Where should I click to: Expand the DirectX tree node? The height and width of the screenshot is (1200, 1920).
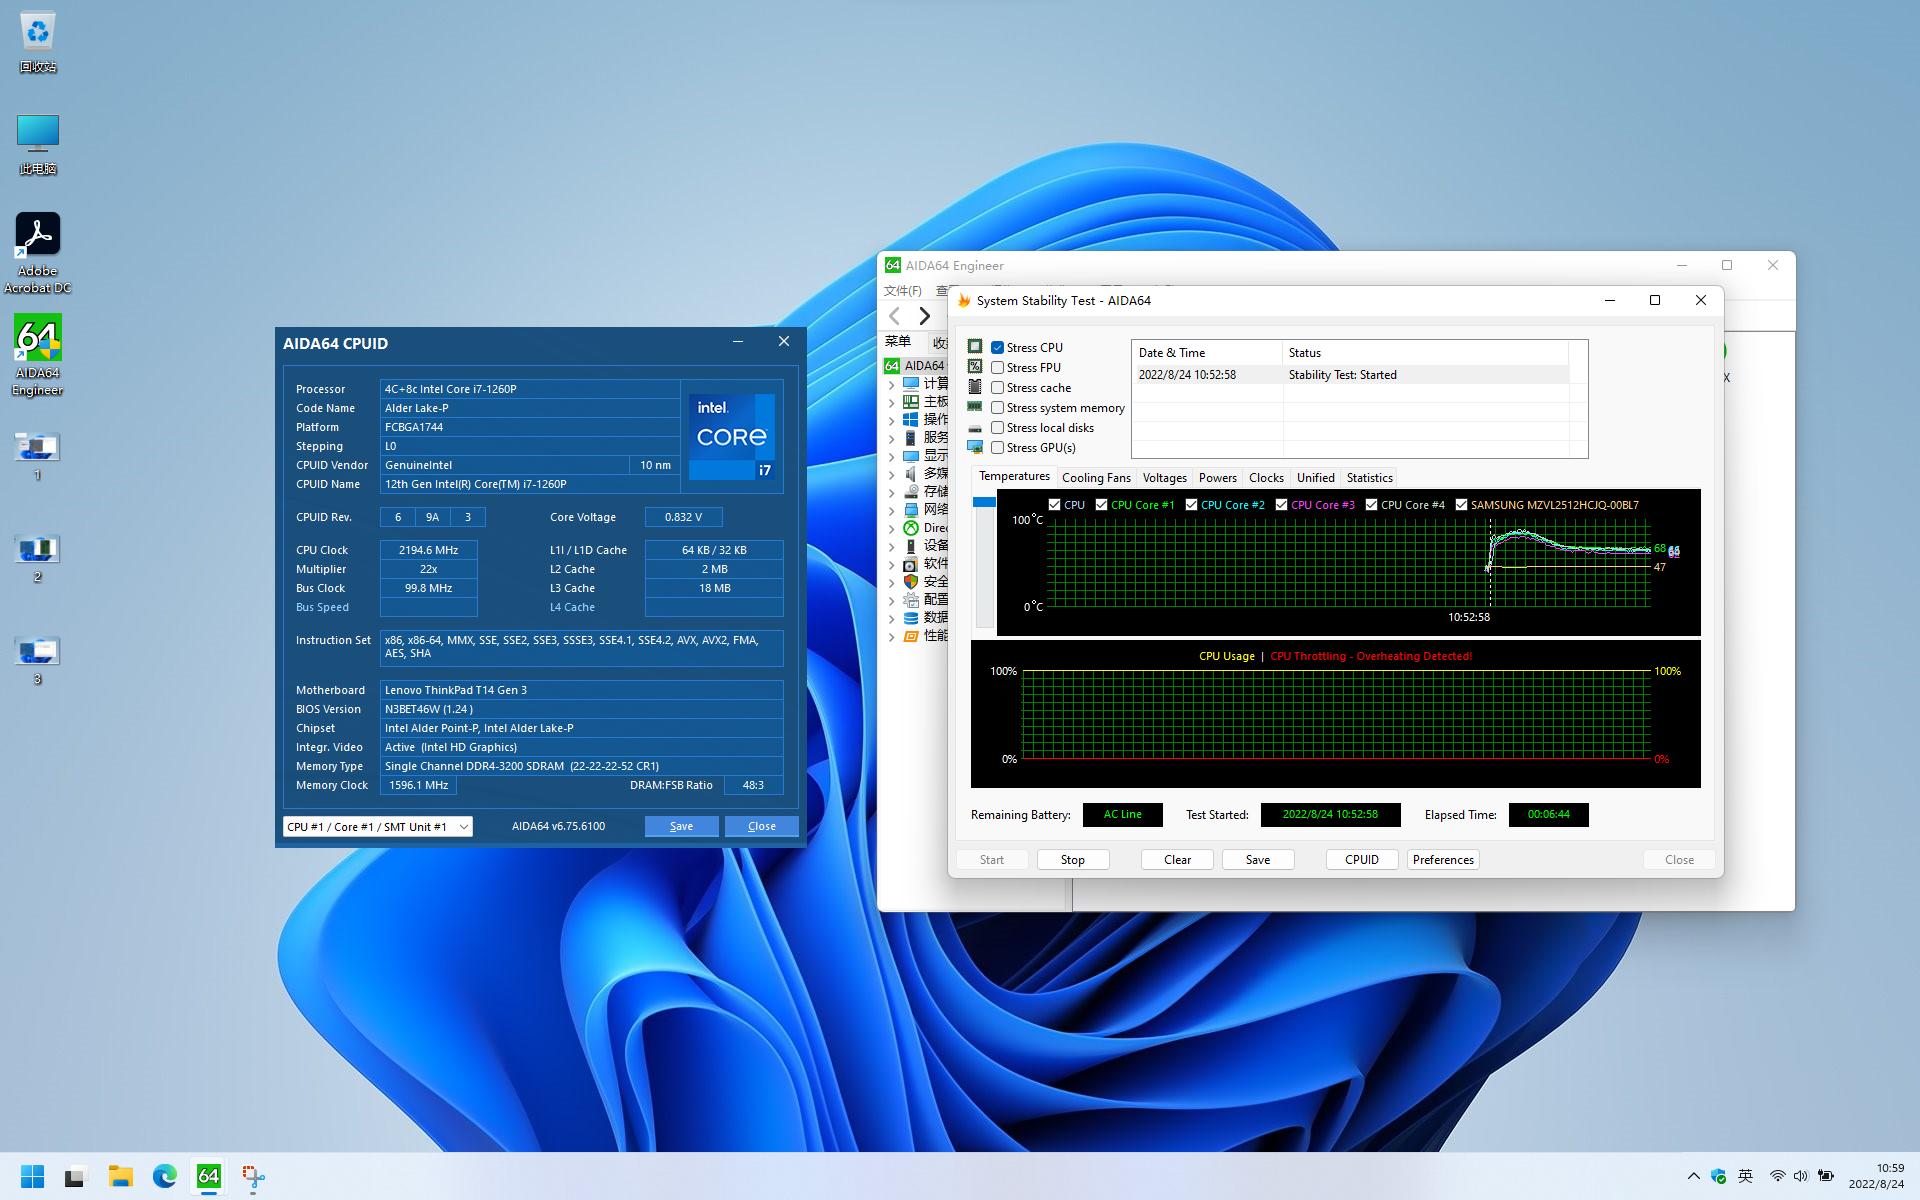(891, 528)
